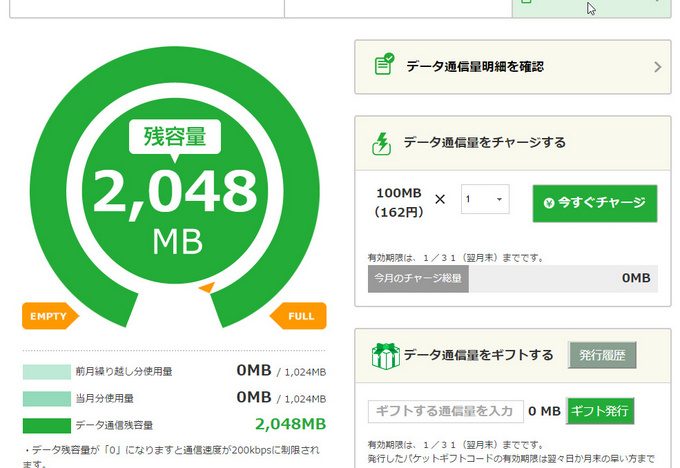Click the yen icon in charge button
This screenshot has height=468, width=680.
[x=549, y=203]
